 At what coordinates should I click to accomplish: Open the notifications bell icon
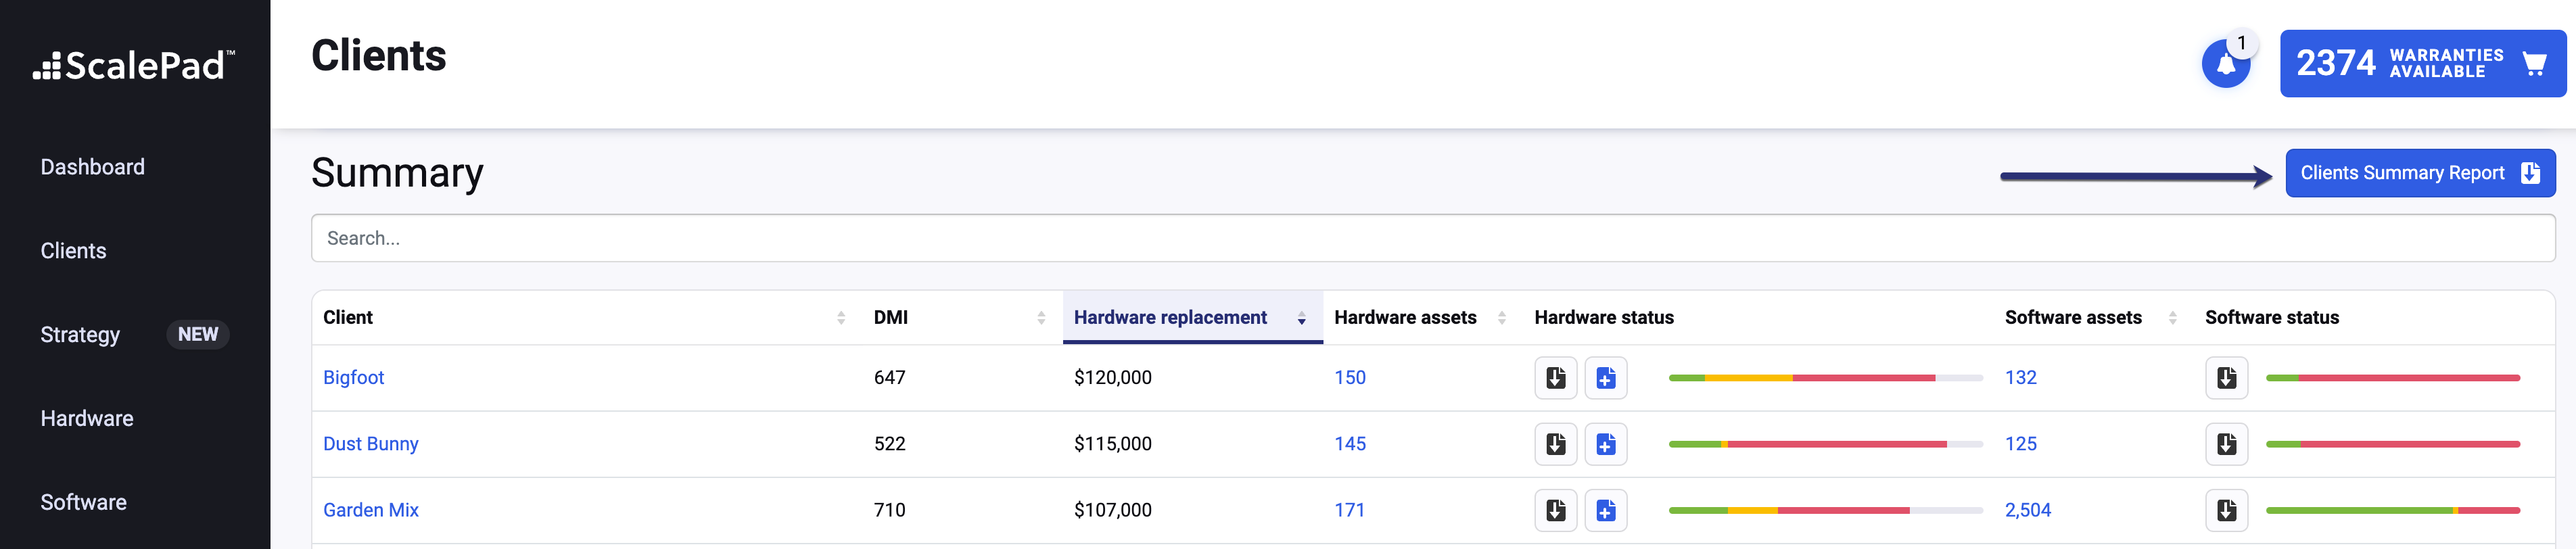coord(2226,64)
